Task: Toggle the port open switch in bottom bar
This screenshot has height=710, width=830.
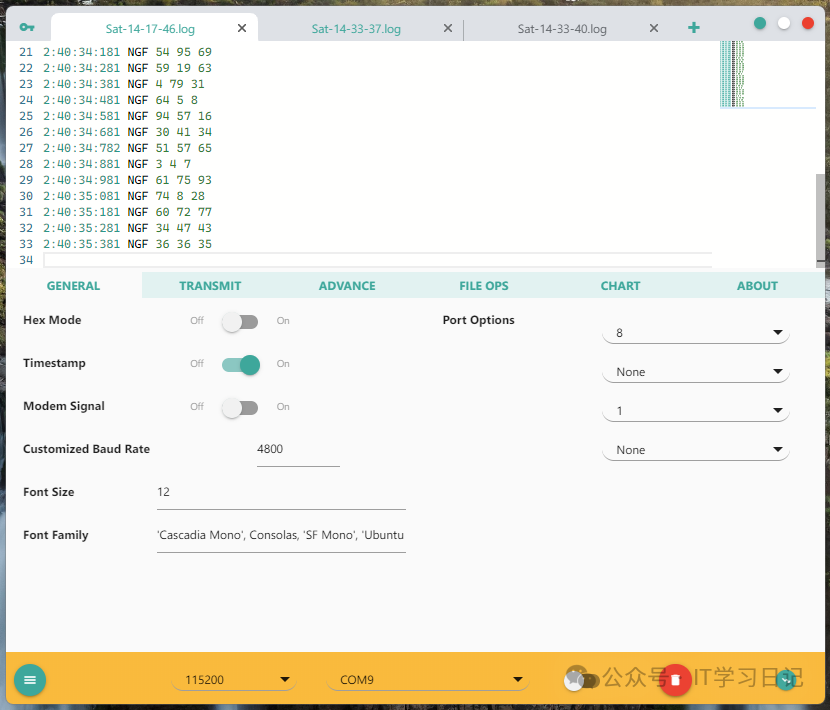Action: pyautogui.click(x=581, y=680)
